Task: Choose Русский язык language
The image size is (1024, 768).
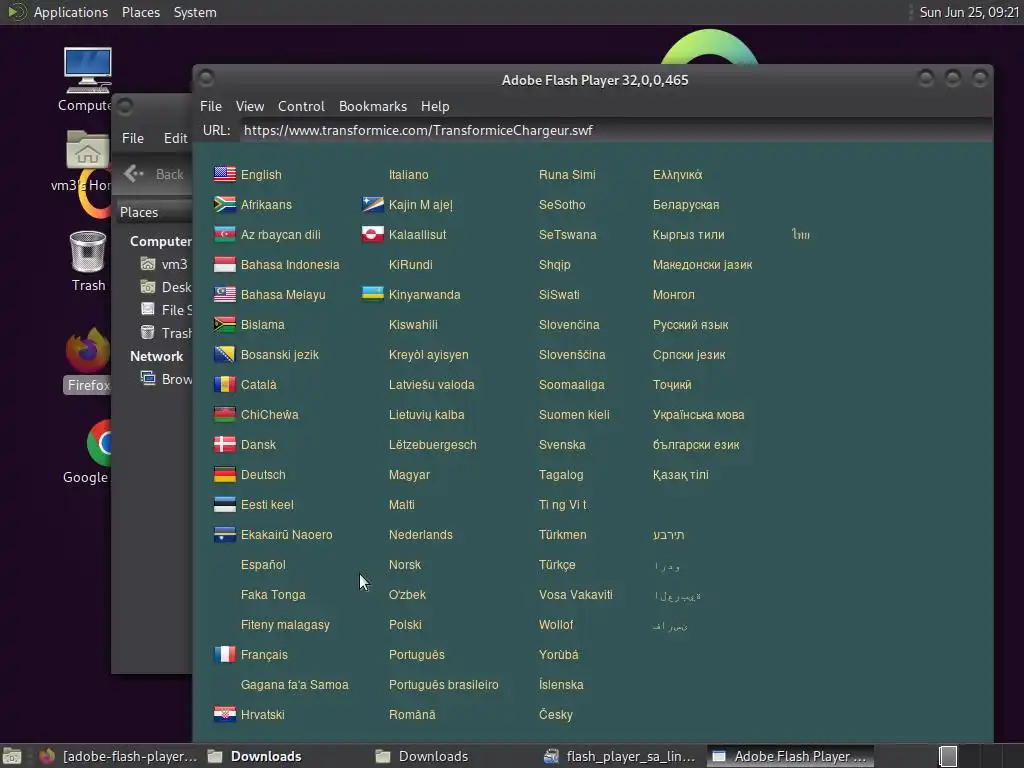Action: click(x=690, y=325)
